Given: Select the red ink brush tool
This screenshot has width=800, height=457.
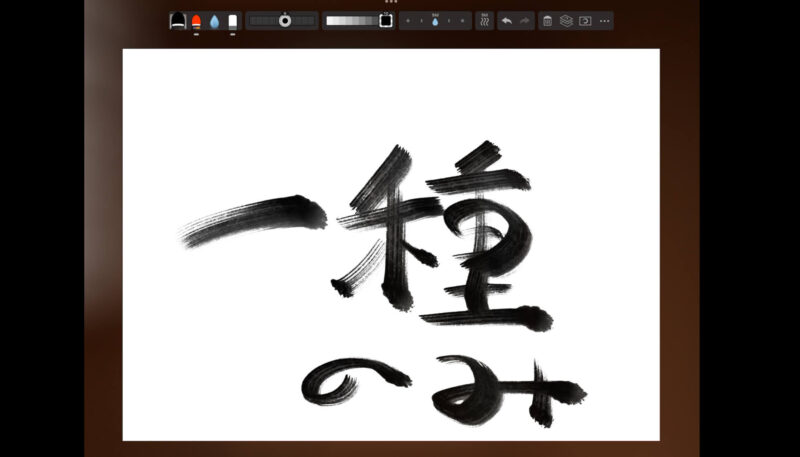Looking at the screenshot, I should [x=196, y=21].
